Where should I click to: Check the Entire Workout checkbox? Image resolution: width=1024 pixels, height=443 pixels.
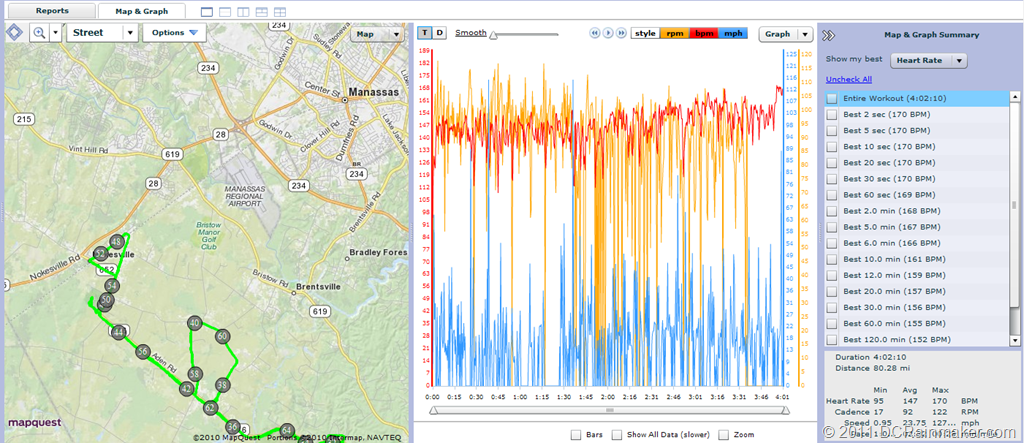[x=831, y=99]
